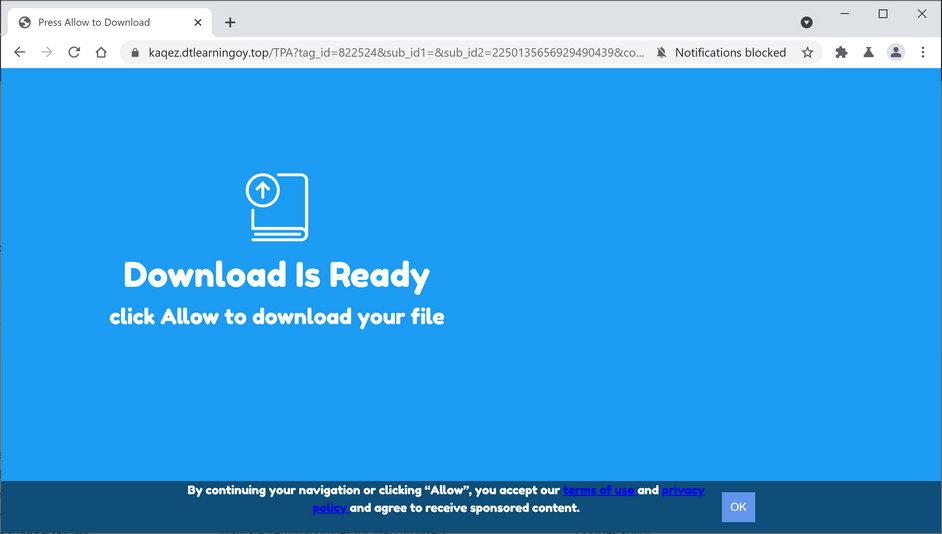Click the globe favicon on the tab
This screenshot has width=942, height=534.
[25, 22]
